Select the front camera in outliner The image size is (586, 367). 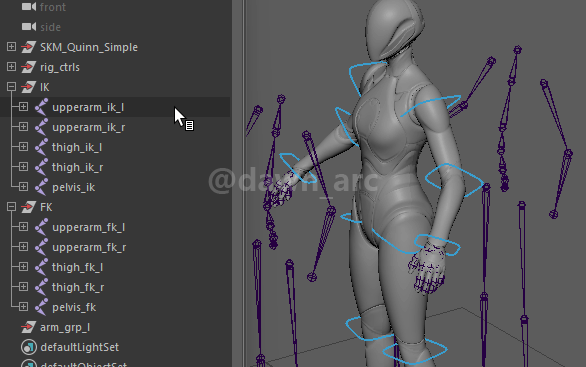53,7
